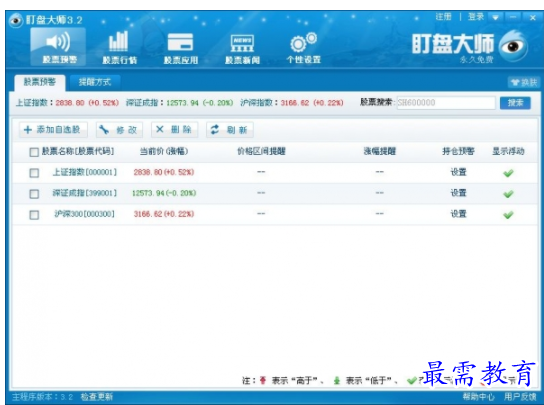544x405 pixels.
Task: Click the 修改 wrench button
Action: coord(119,130)
